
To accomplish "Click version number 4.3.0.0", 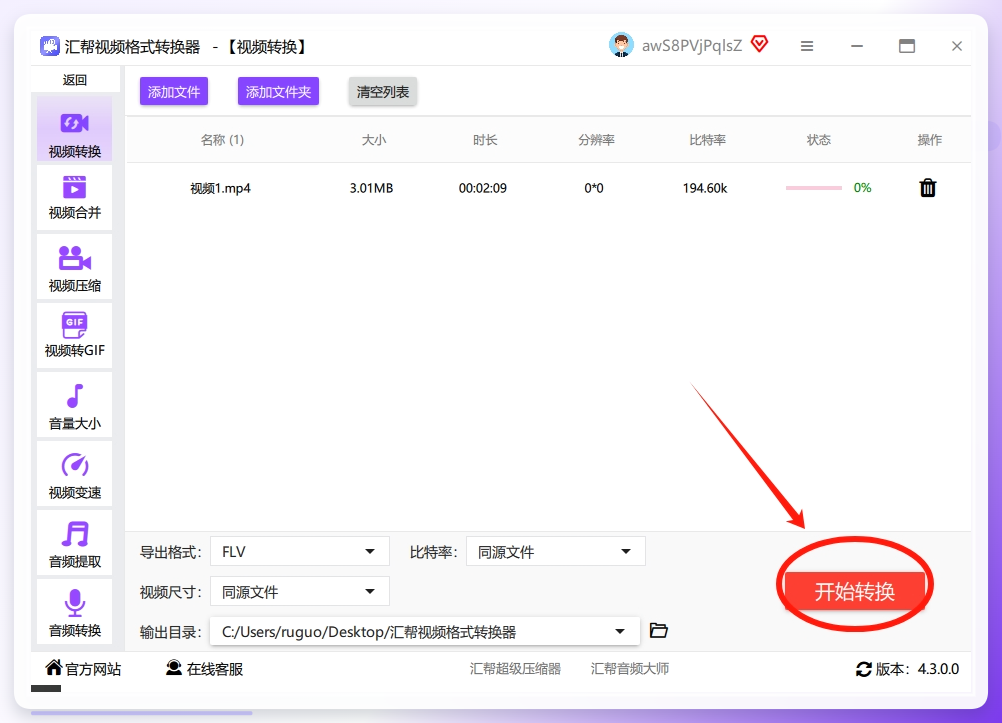I will click(x=938, y=669).
